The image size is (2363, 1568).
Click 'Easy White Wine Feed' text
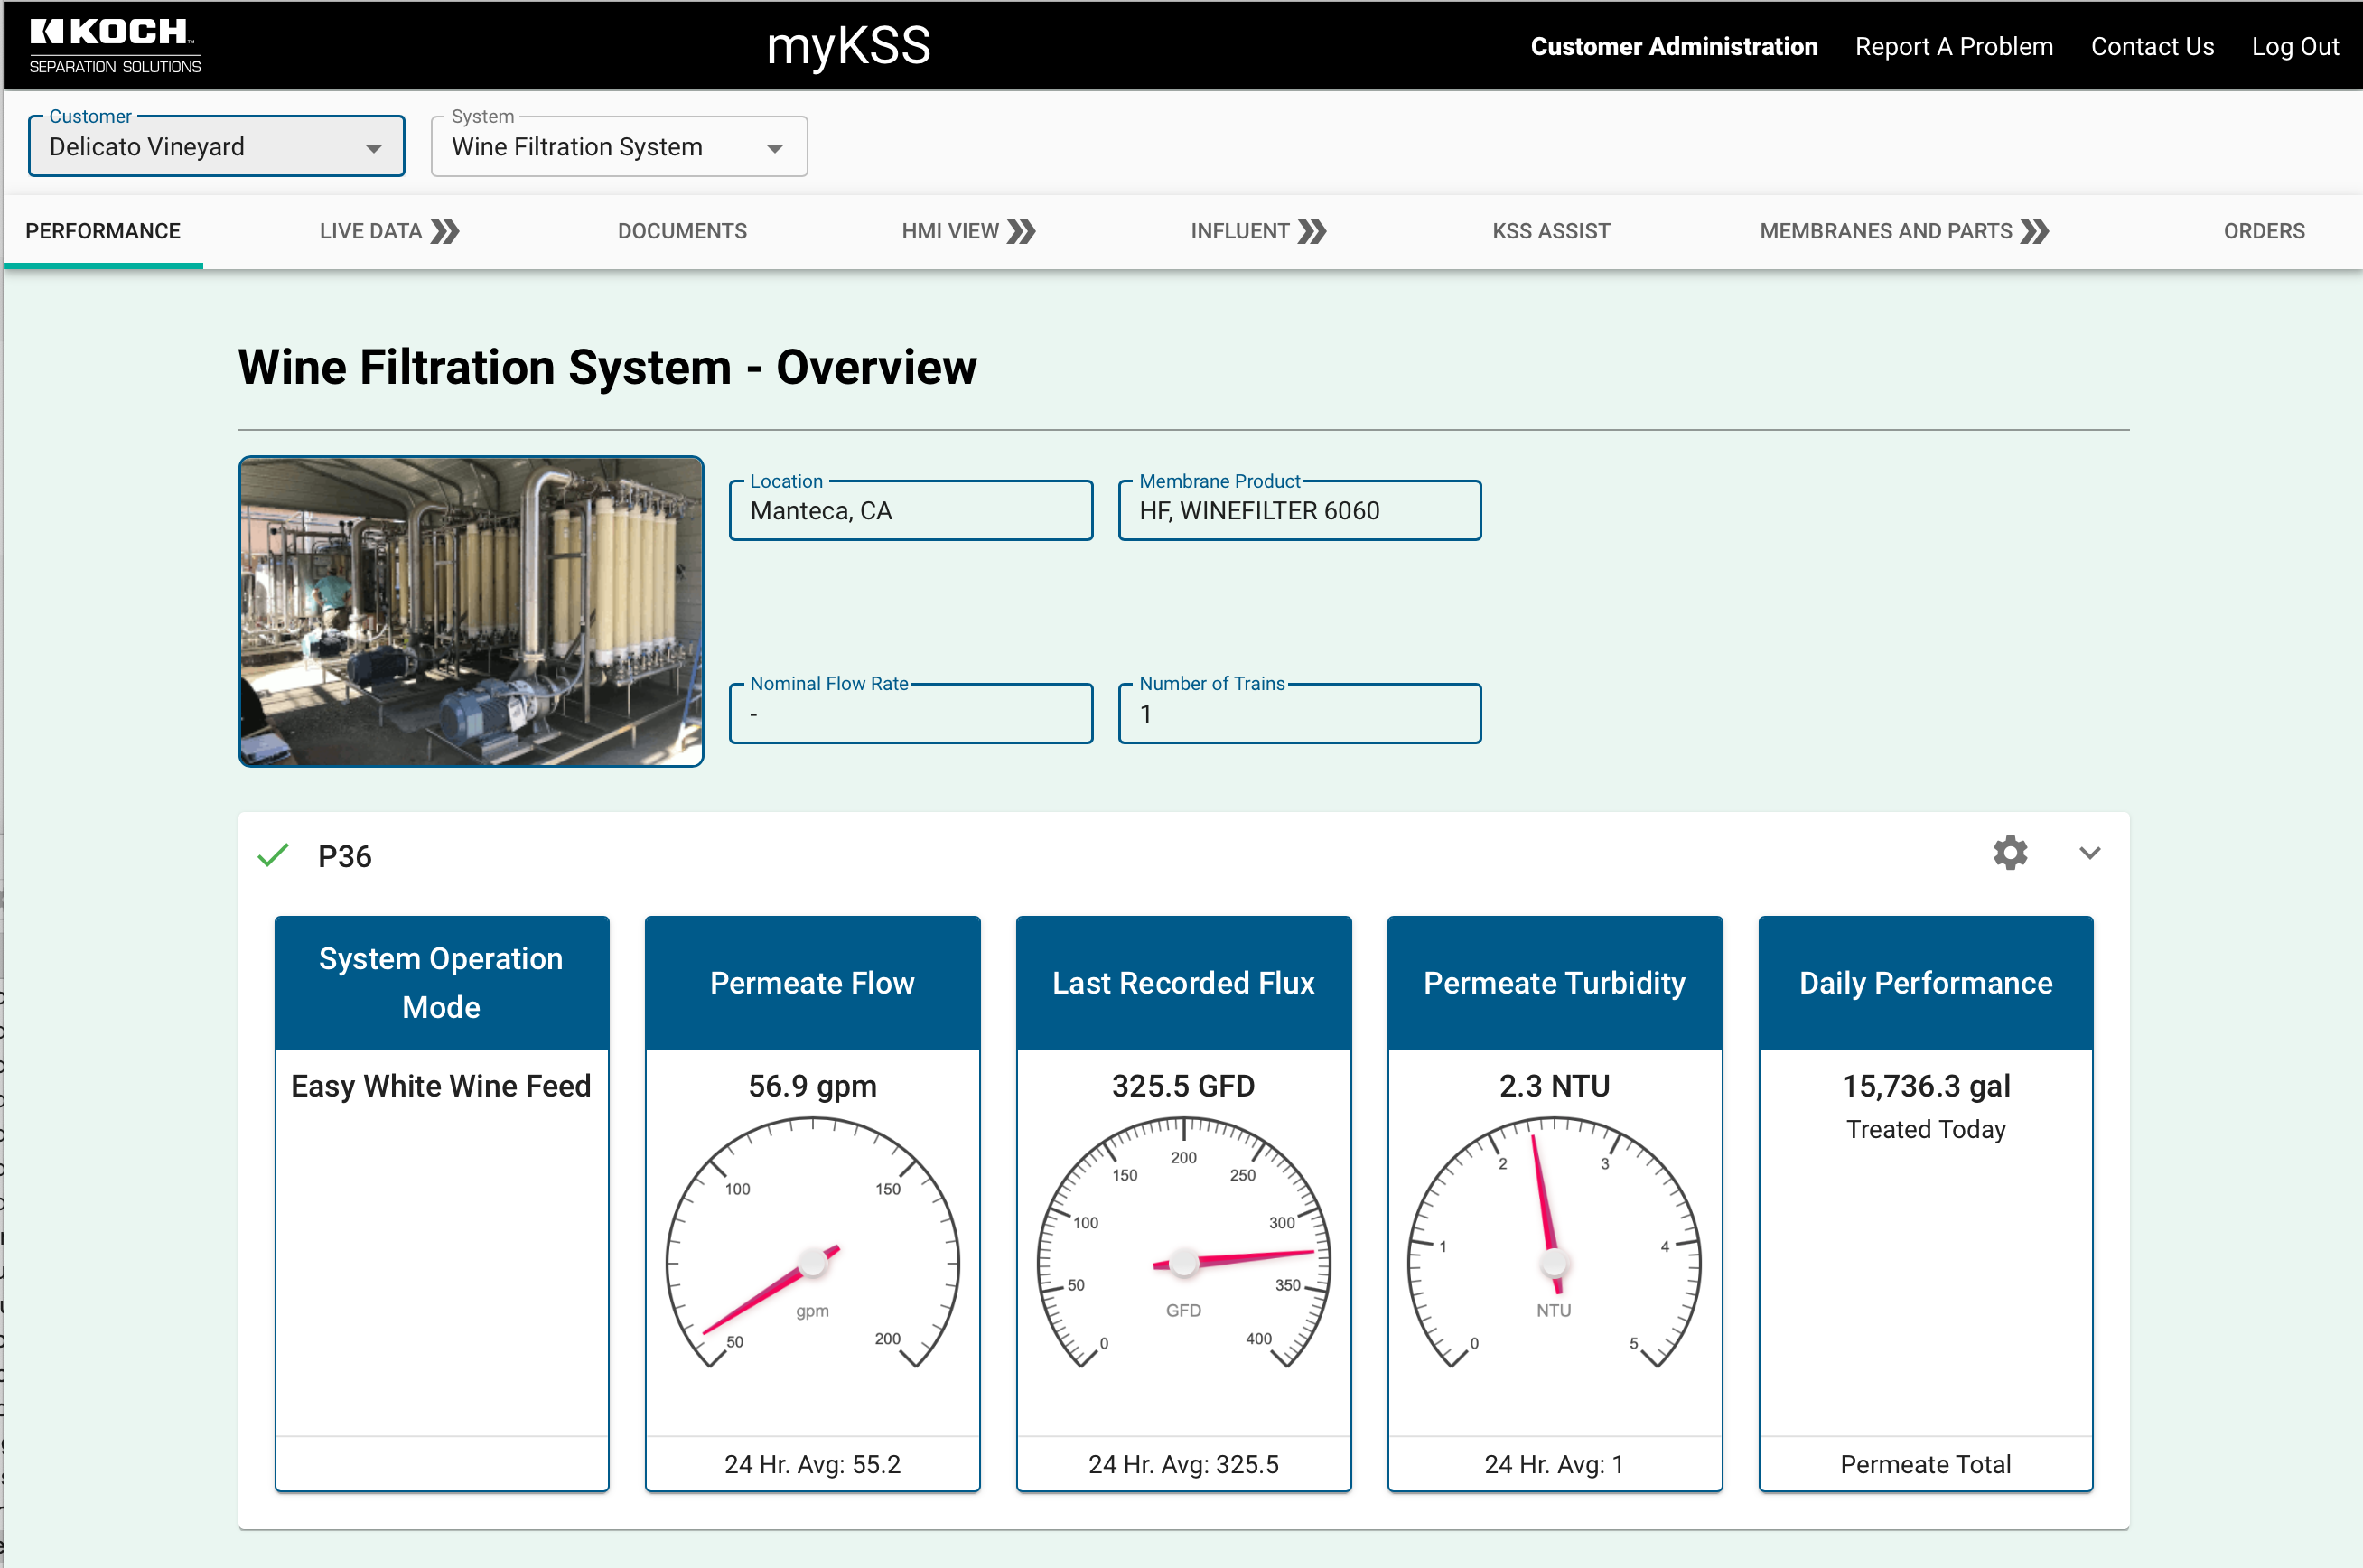(441, 1086)
